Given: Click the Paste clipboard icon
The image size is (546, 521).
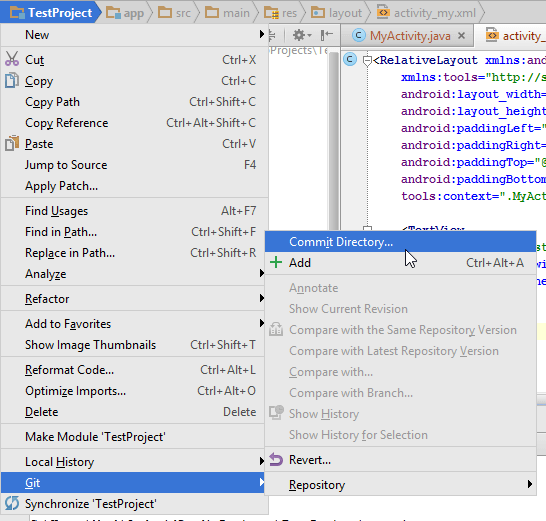Looking at the screenshot, I should pos(12,143).
